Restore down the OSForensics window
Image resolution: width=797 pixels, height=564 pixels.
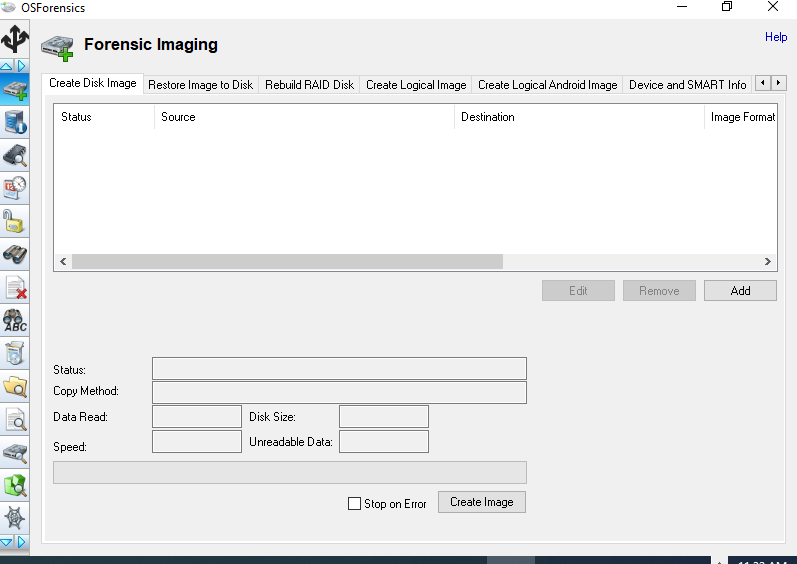(x=727, y=7)
